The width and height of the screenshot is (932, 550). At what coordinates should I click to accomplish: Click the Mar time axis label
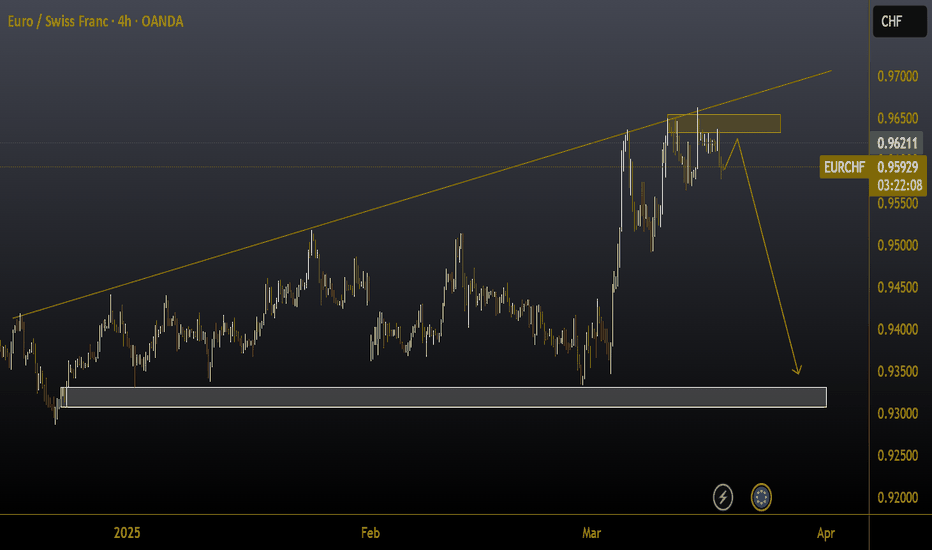point(591,533)
